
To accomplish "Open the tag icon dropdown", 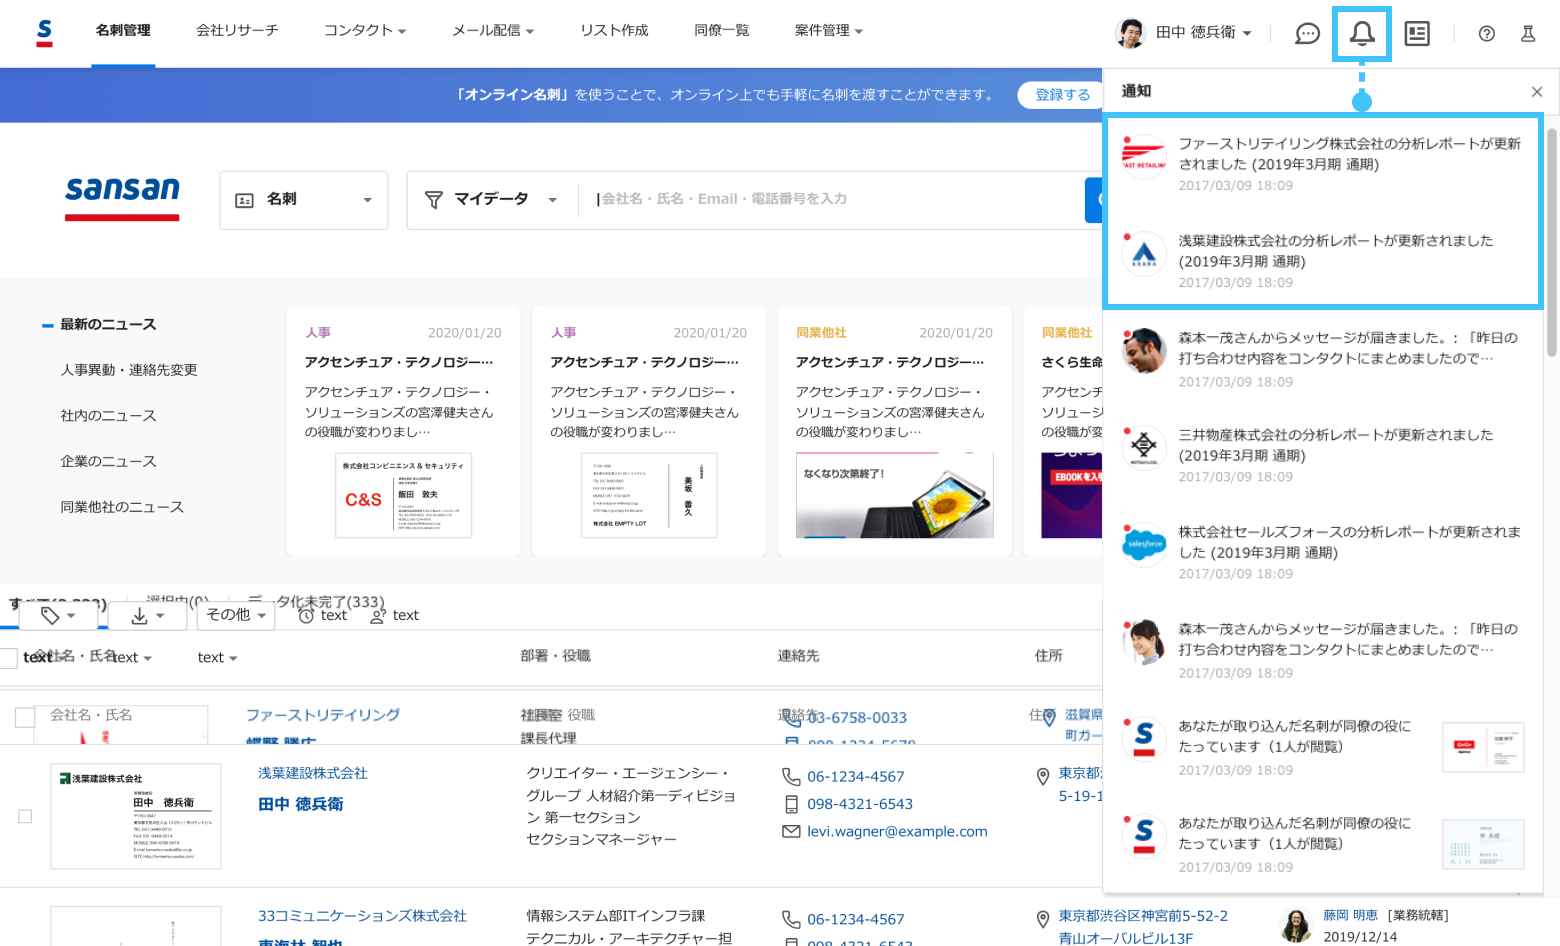I will (x=59, y=615).
